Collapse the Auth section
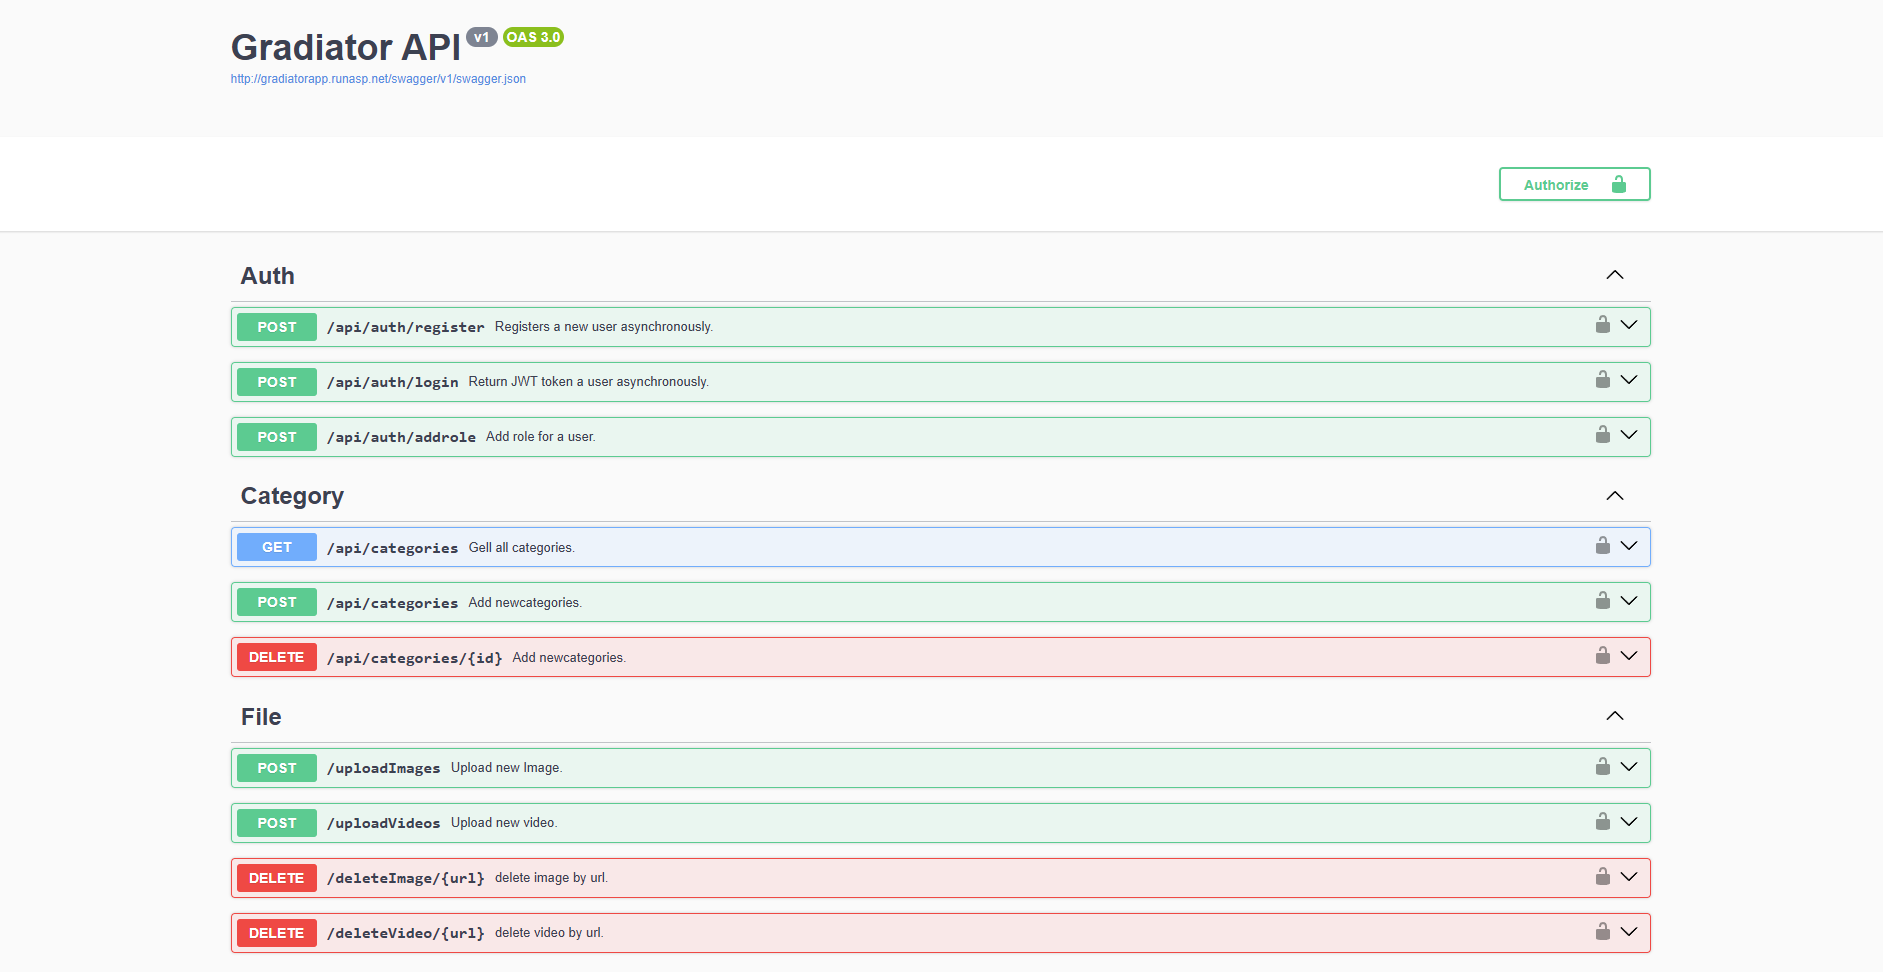Viewport: 1883px width, 972px height. [x=1614, y=275]
